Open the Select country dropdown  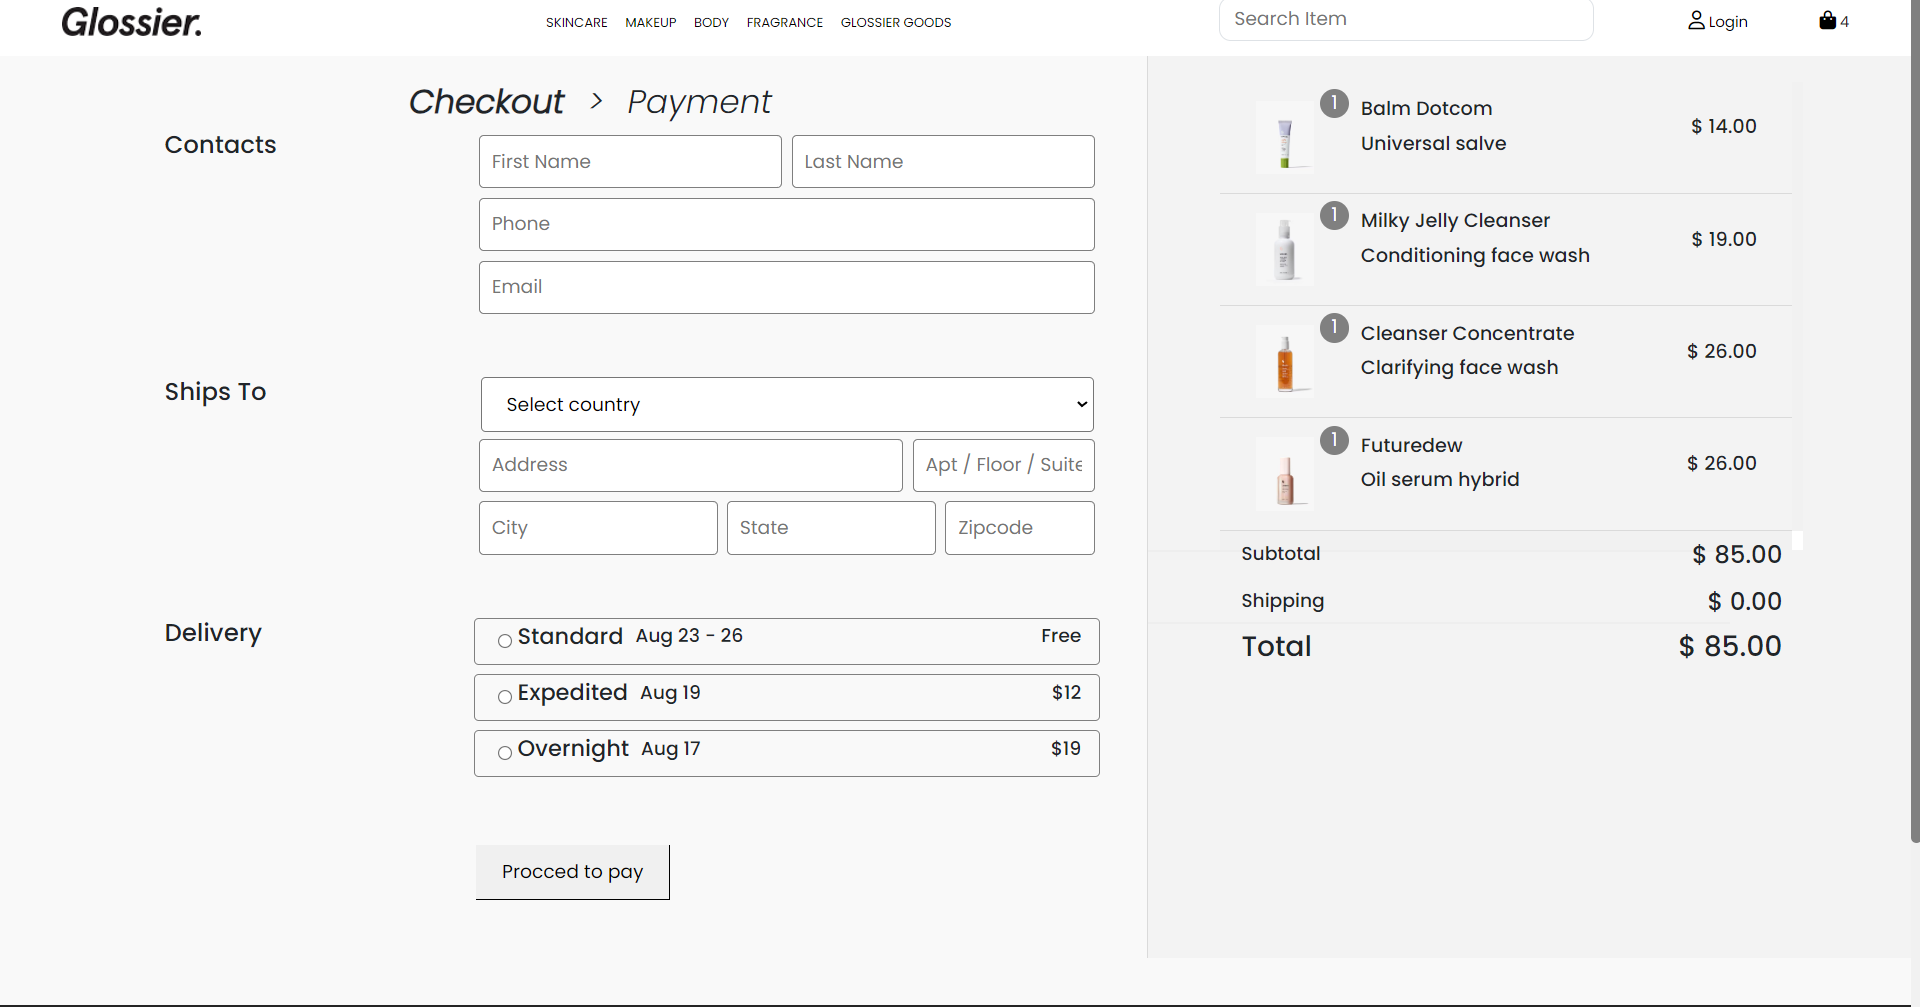(x=787, y=404)
